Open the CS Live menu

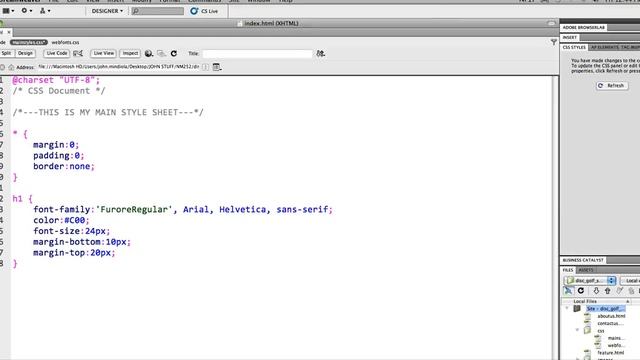tap(204, 11)
